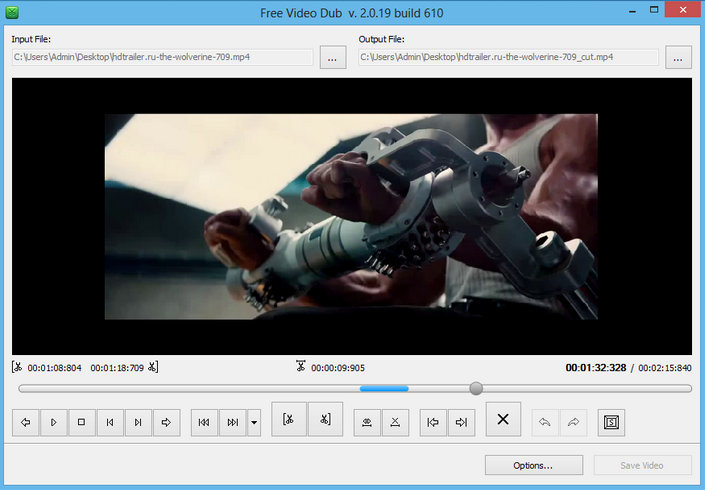Click the step forward arrow button

point(166,422)
